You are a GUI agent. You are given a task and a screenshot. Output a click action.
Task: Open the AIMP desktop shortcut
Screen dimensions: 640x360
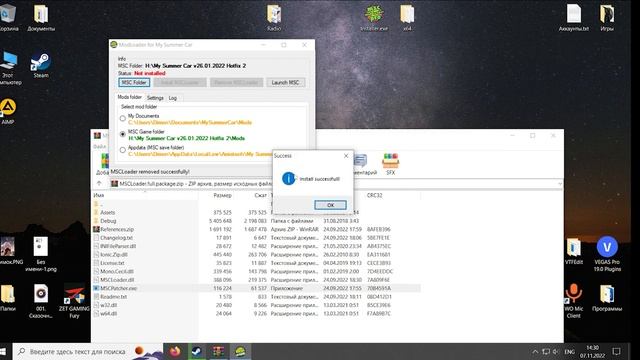[8, 111]
